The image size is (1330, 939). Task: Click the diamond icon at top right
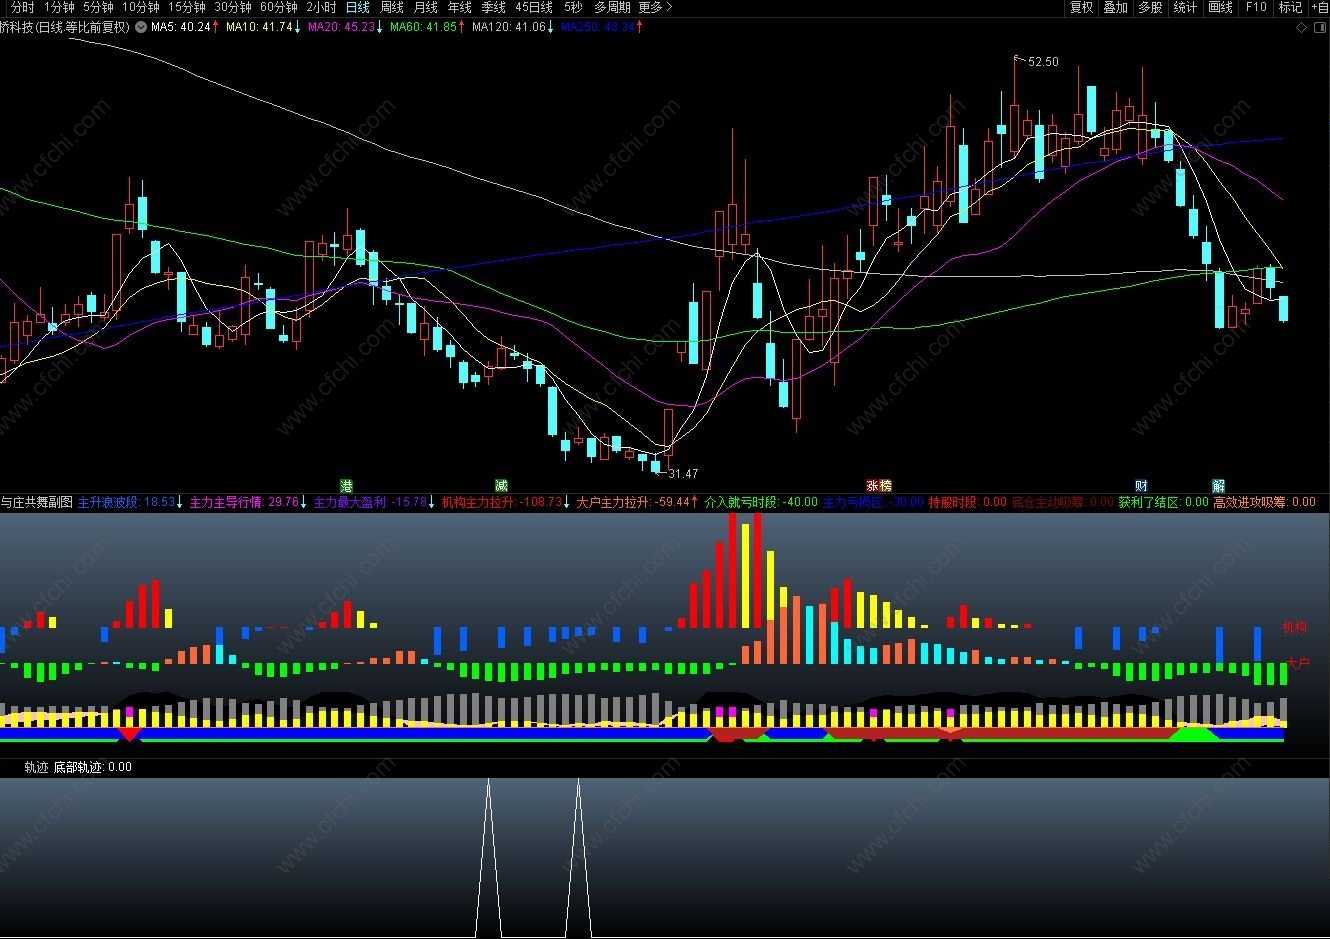coord(1301,27)
